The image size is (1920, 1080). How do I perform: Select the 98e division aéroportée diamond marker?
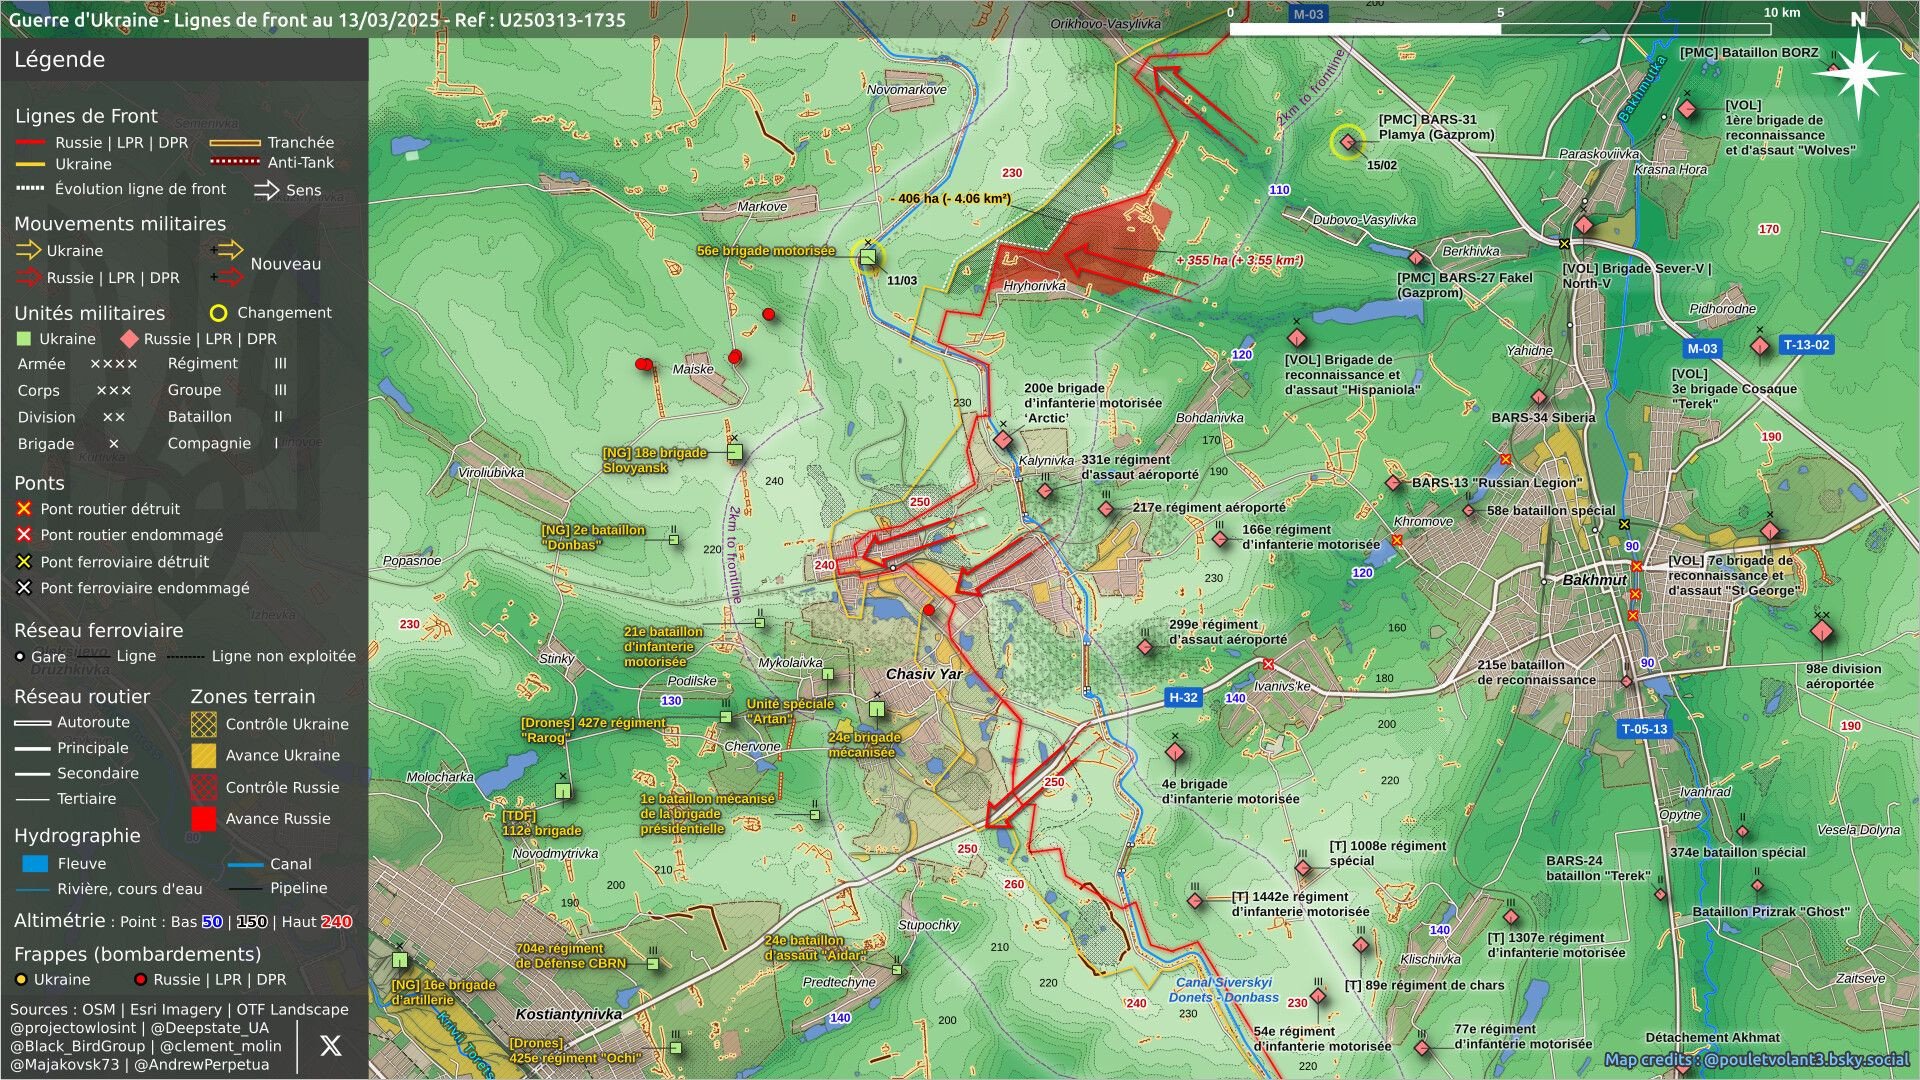(x=1822, y=631)
